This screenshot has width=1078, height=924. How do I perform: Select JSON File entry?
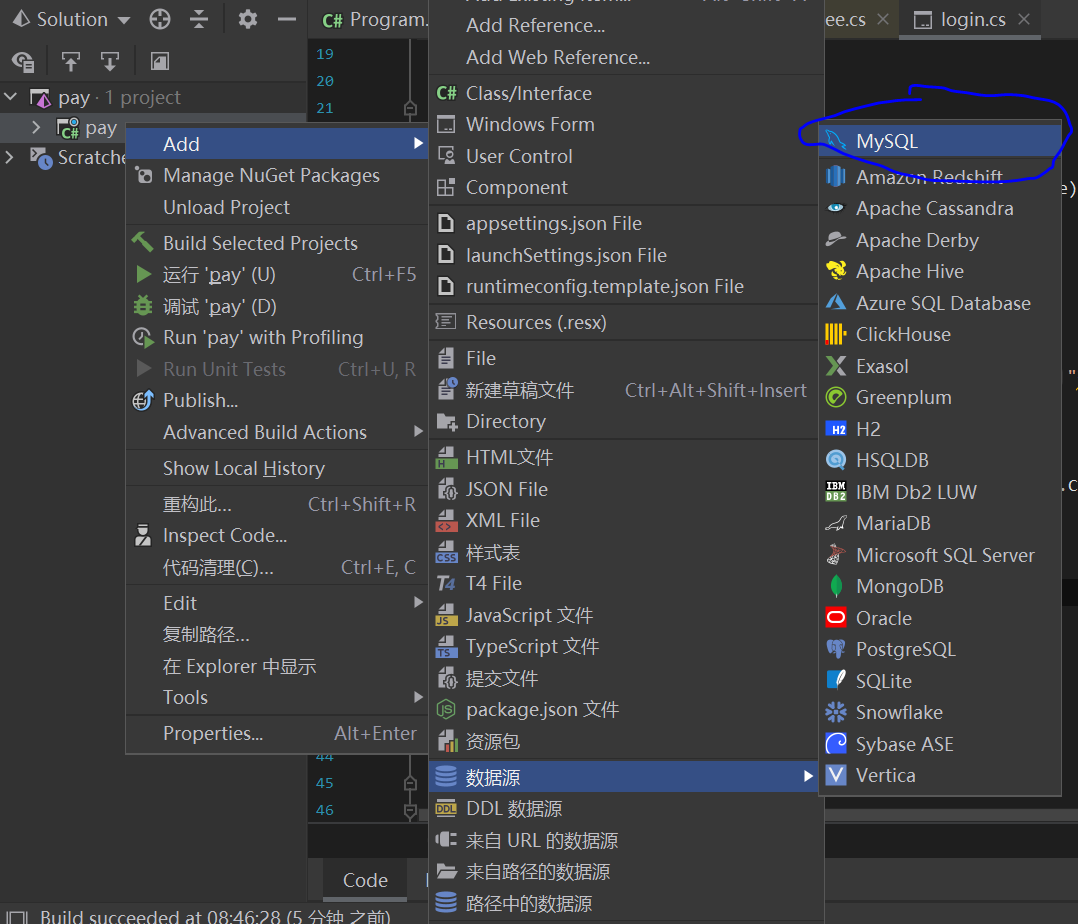[626, 489]
